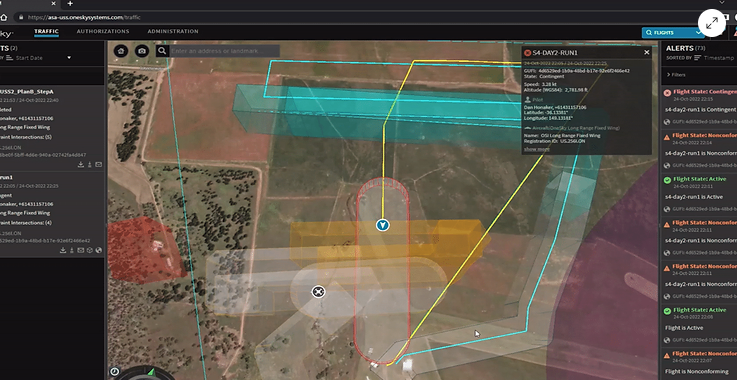The width and height of the screenshot is (737, 380).
Task: Click the home view icon on the map
Action: [121, 51]
